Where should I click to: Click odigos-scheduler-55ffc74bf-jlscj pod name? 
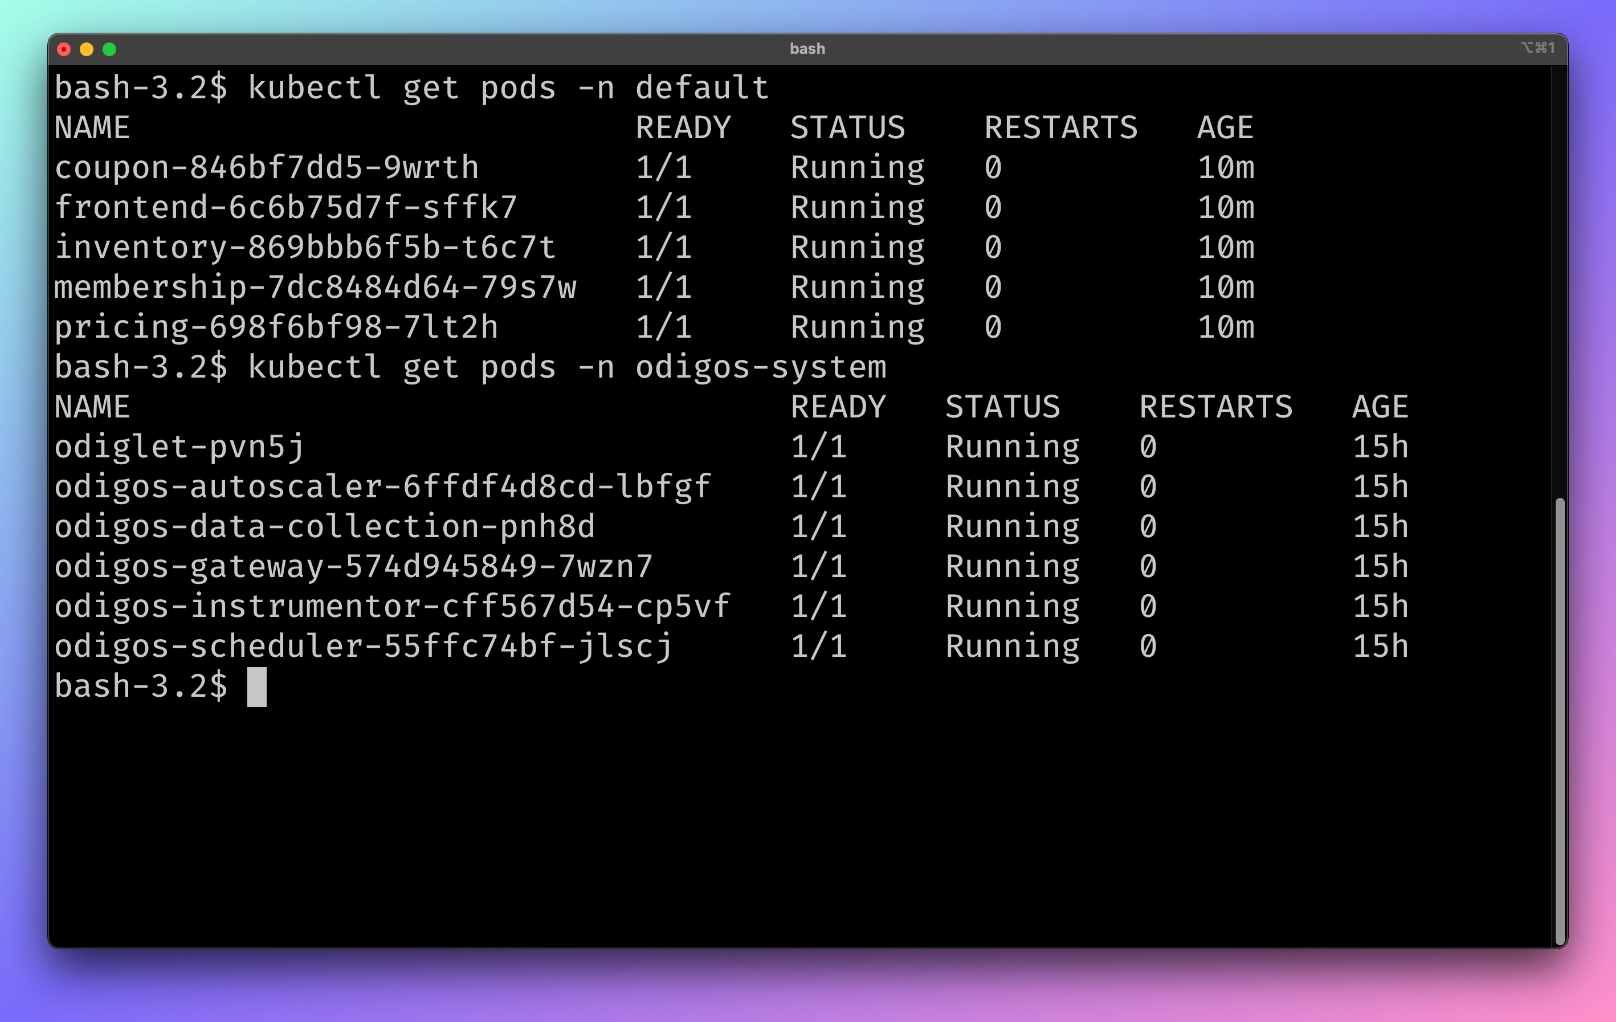[x=363, y=647]
